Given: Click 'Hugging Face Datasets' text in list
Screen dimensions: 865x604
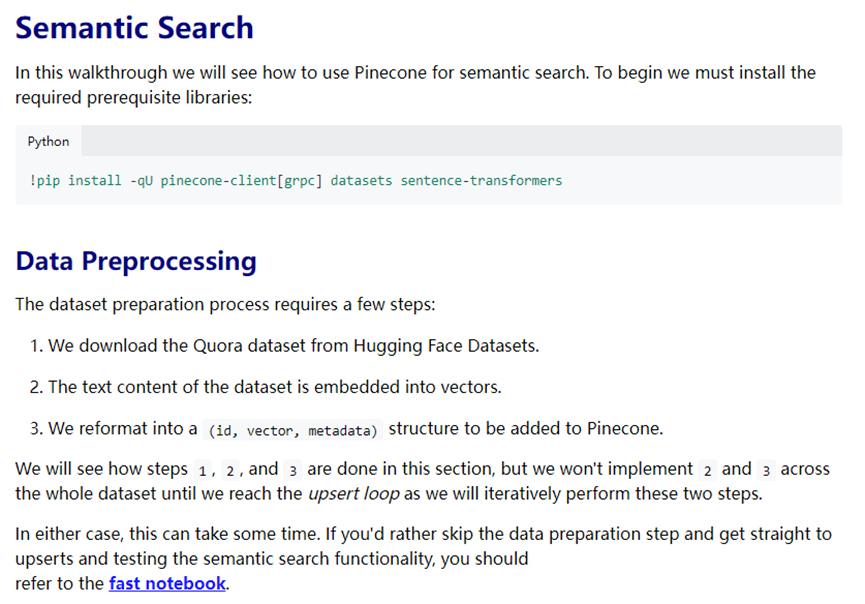Looking at the screenshot, I should [445, 346].
